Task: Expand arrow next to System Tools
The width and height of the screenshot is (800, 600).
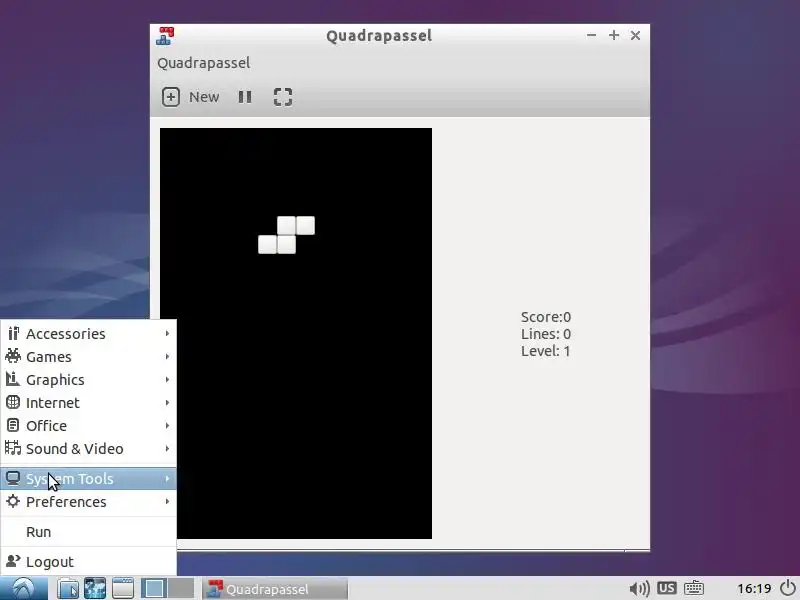Action: pos(167,479)
